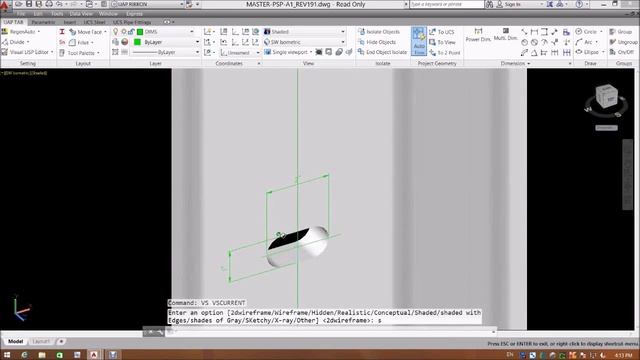Expand the Dimension panel title arrow

(x=529, y=63)
